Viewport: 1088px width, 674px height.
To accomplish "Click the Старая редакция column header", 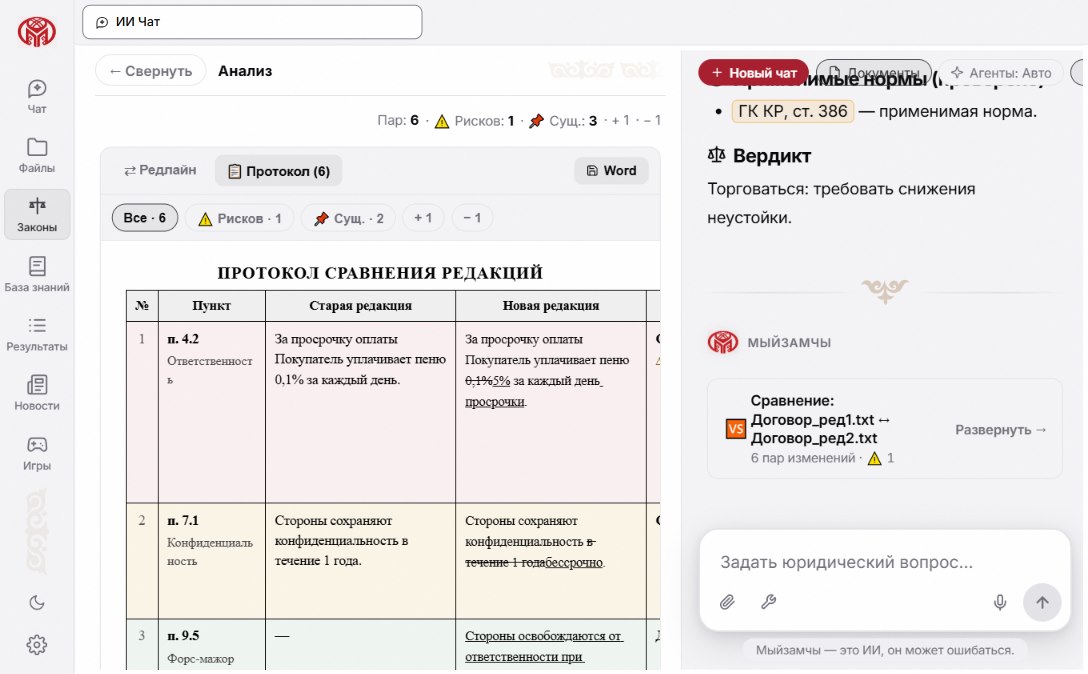I will coord(360,305).
